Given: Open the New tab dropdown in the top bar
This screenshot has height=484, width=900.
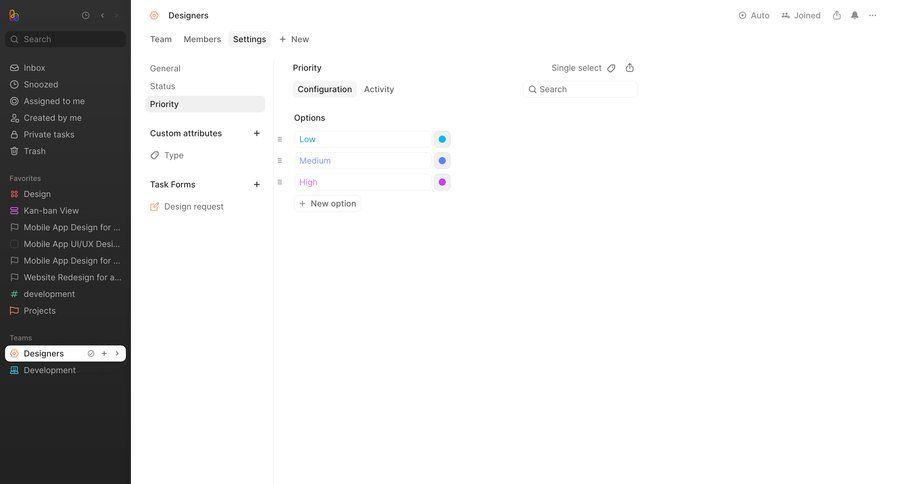Looking at the screenshot, I should 294,39.
